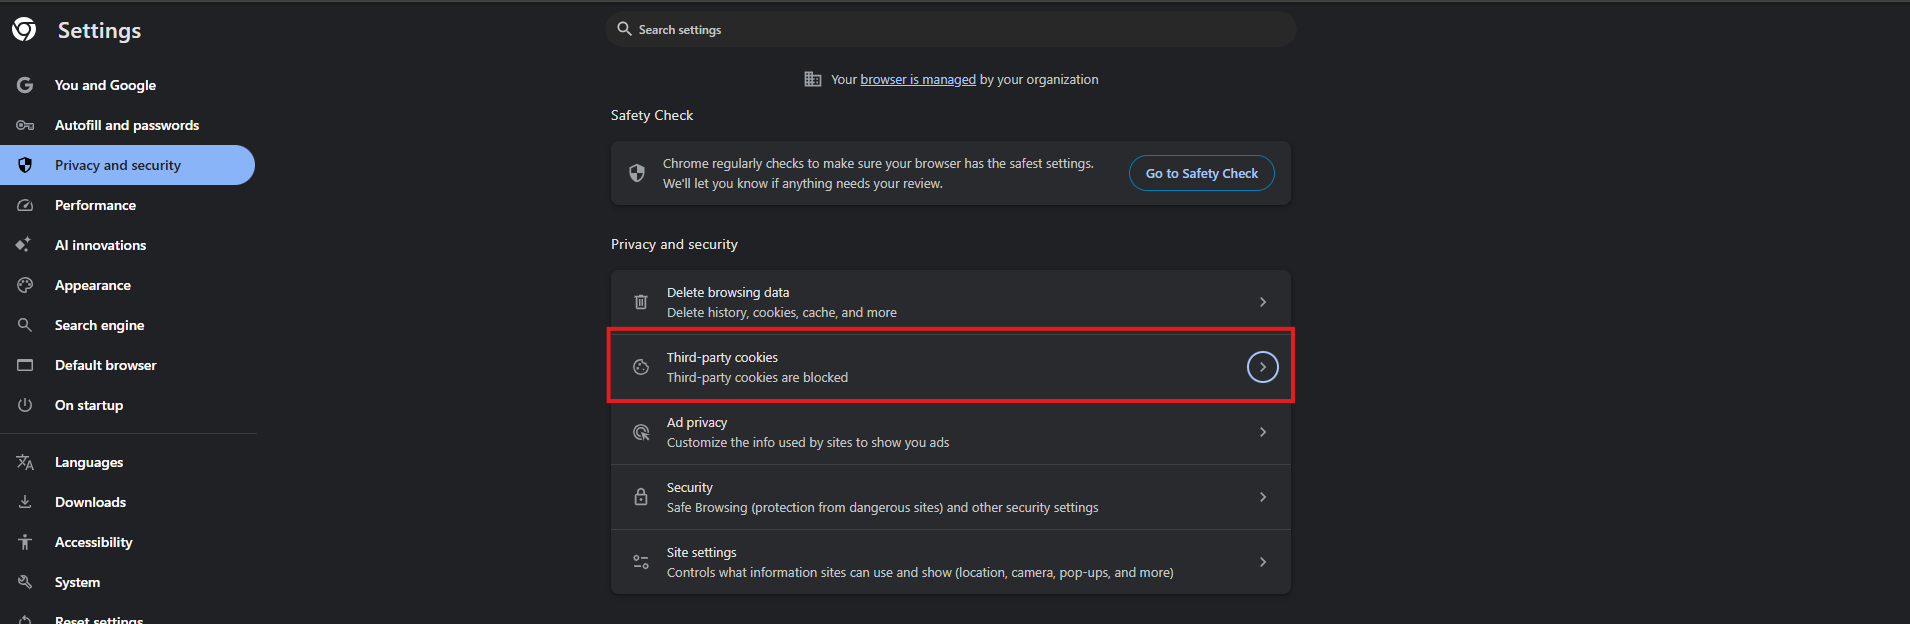Click the Google G icon in sidebar
This screenshot has width=1910, height=624.
tap(25, 85)
